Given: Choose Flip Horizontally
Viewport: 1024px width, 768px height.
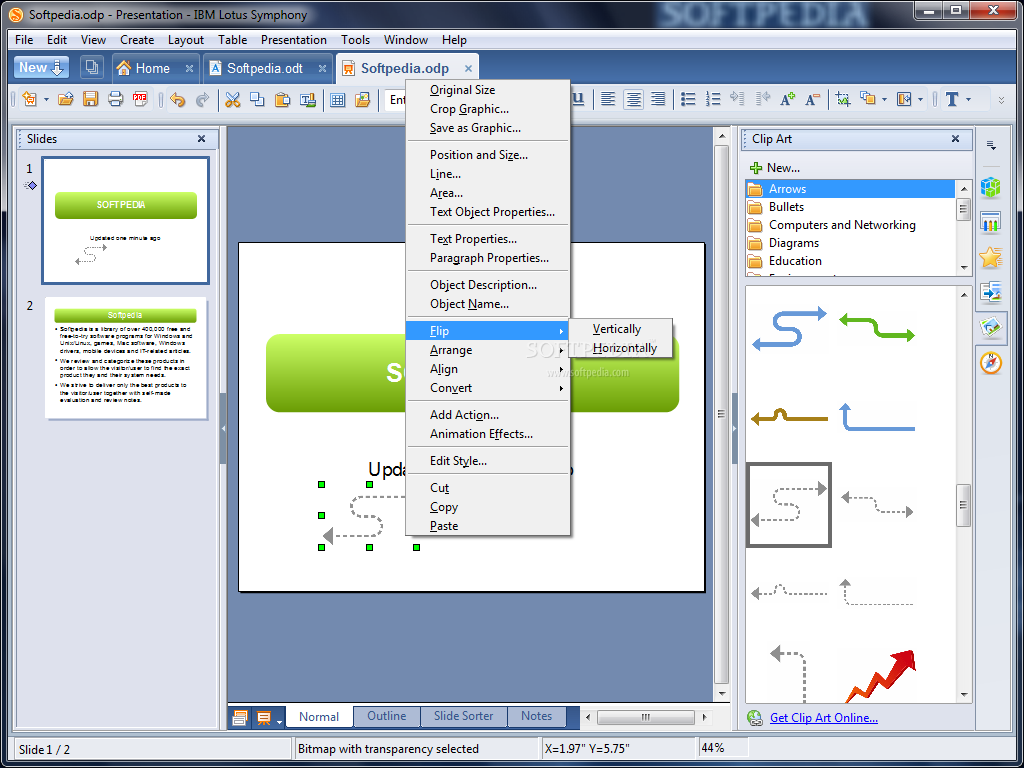Looking at the screenshot, I should pyautogui.click(x=620, y=348).
